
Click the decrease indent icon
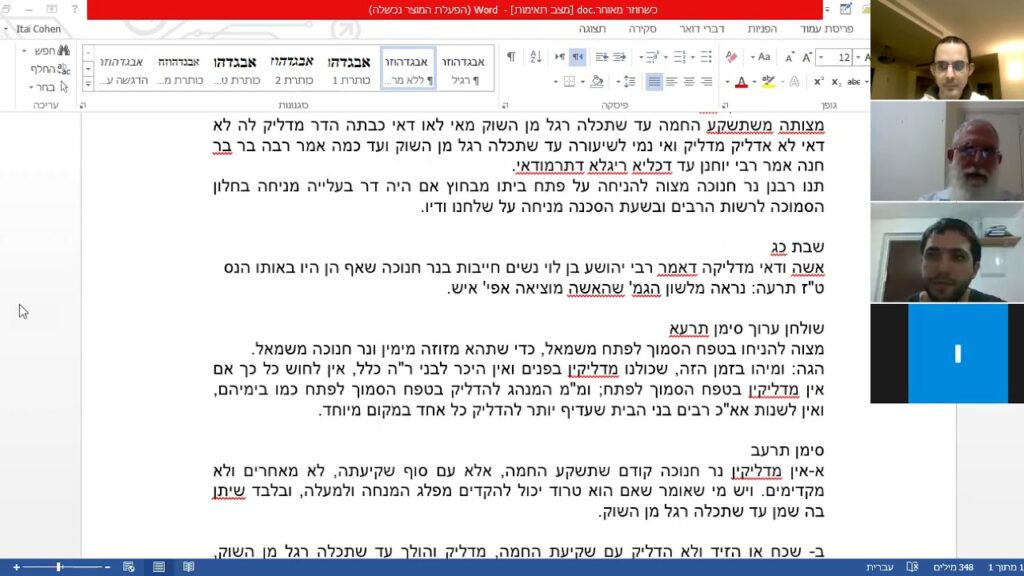pos(619,57)
